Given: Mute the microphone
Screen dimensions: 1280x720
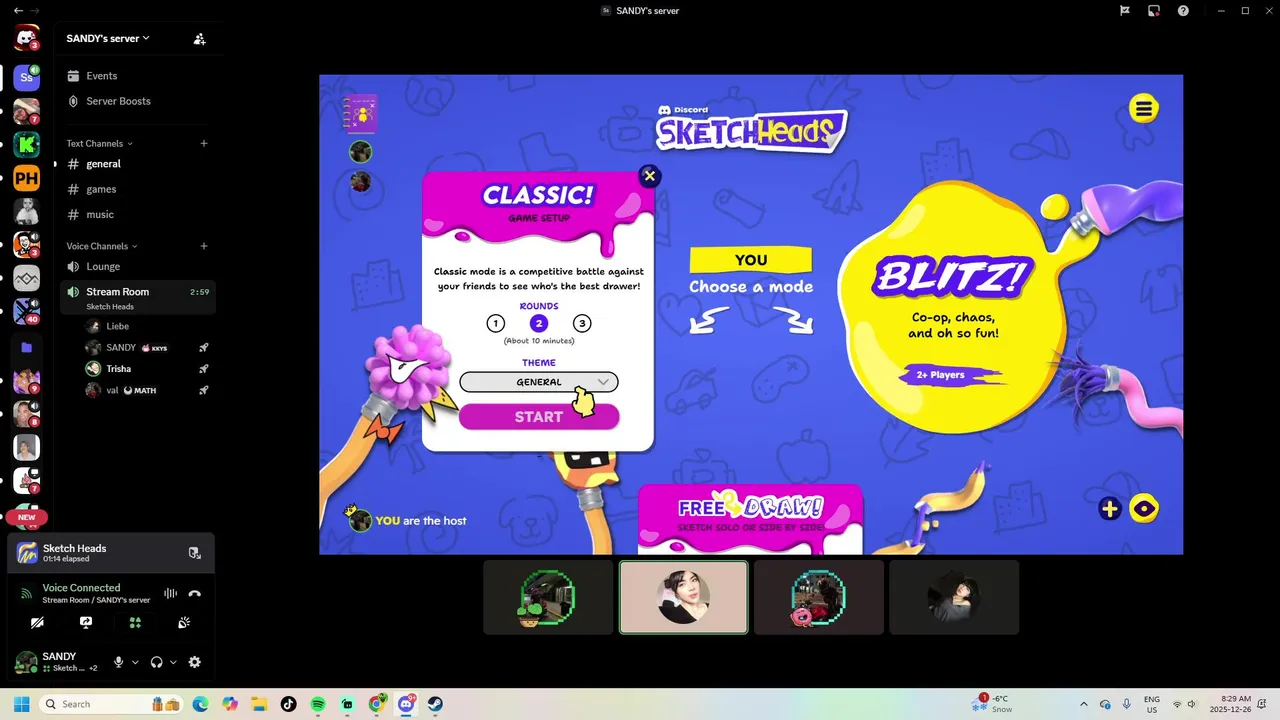Looking at the screenshot, I should (x=118, y=662).
